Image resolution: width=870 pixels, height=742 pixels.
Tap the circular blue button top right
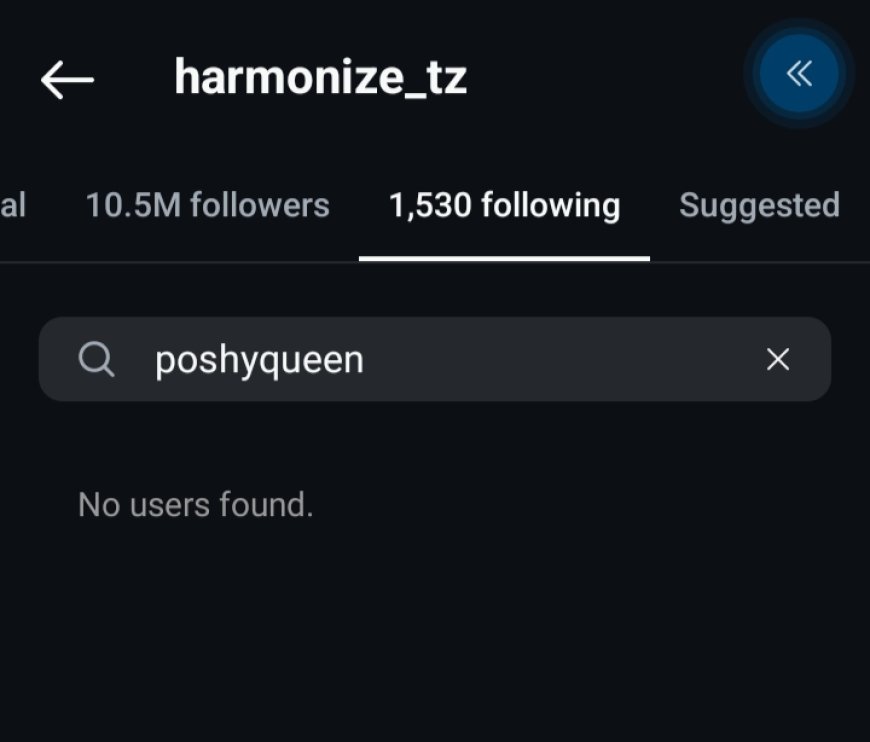pyautogui.click(x=798, y=73)
